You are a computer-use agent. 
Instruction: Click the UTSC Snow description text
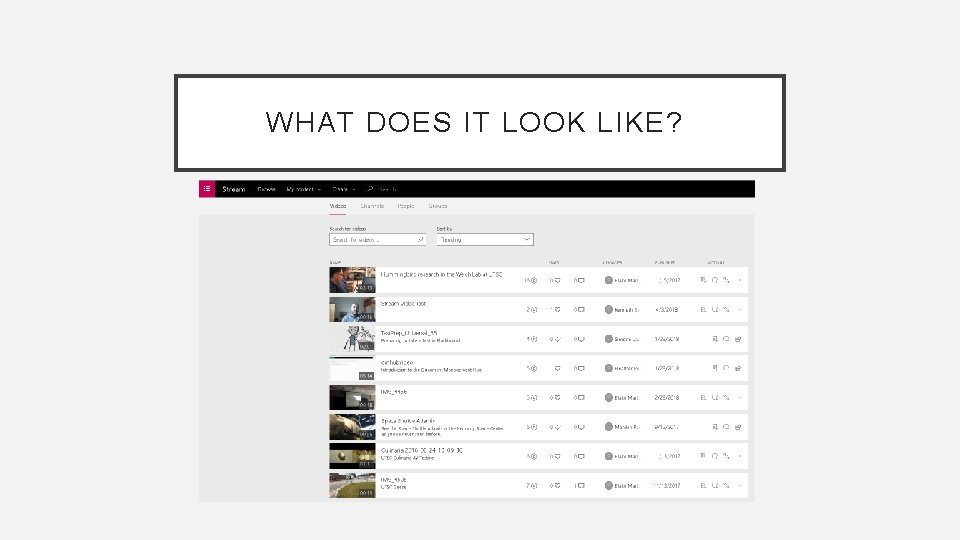click(393, 487)
